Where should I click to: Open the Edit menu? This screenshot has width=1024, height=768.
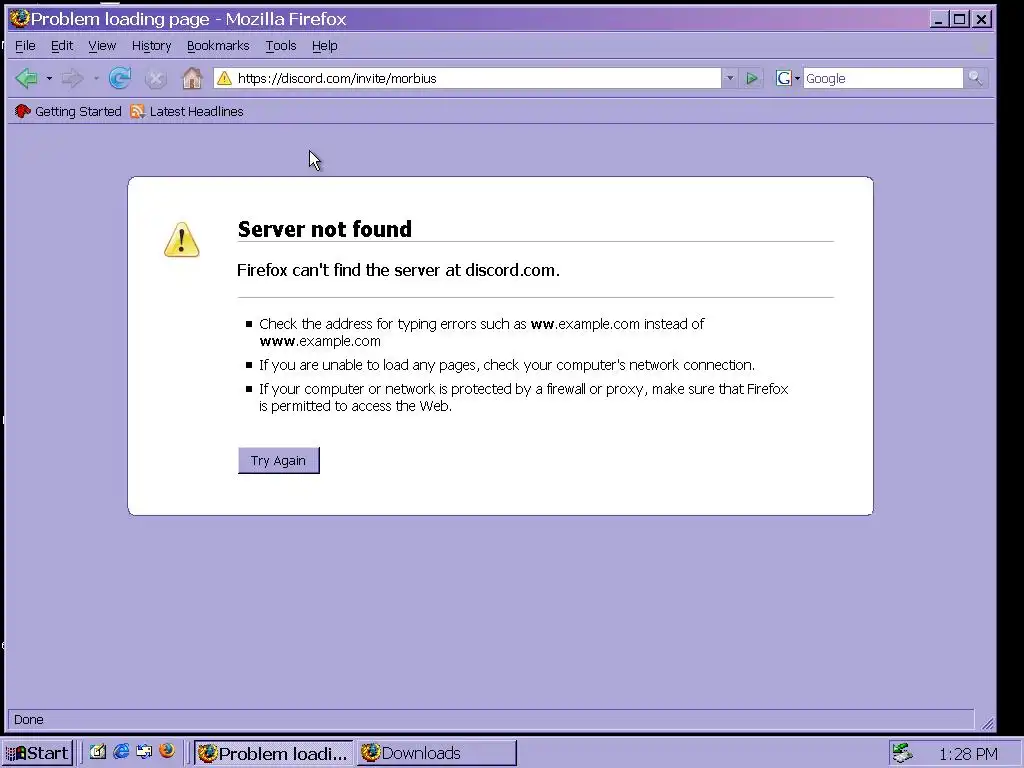pos(62,46)
